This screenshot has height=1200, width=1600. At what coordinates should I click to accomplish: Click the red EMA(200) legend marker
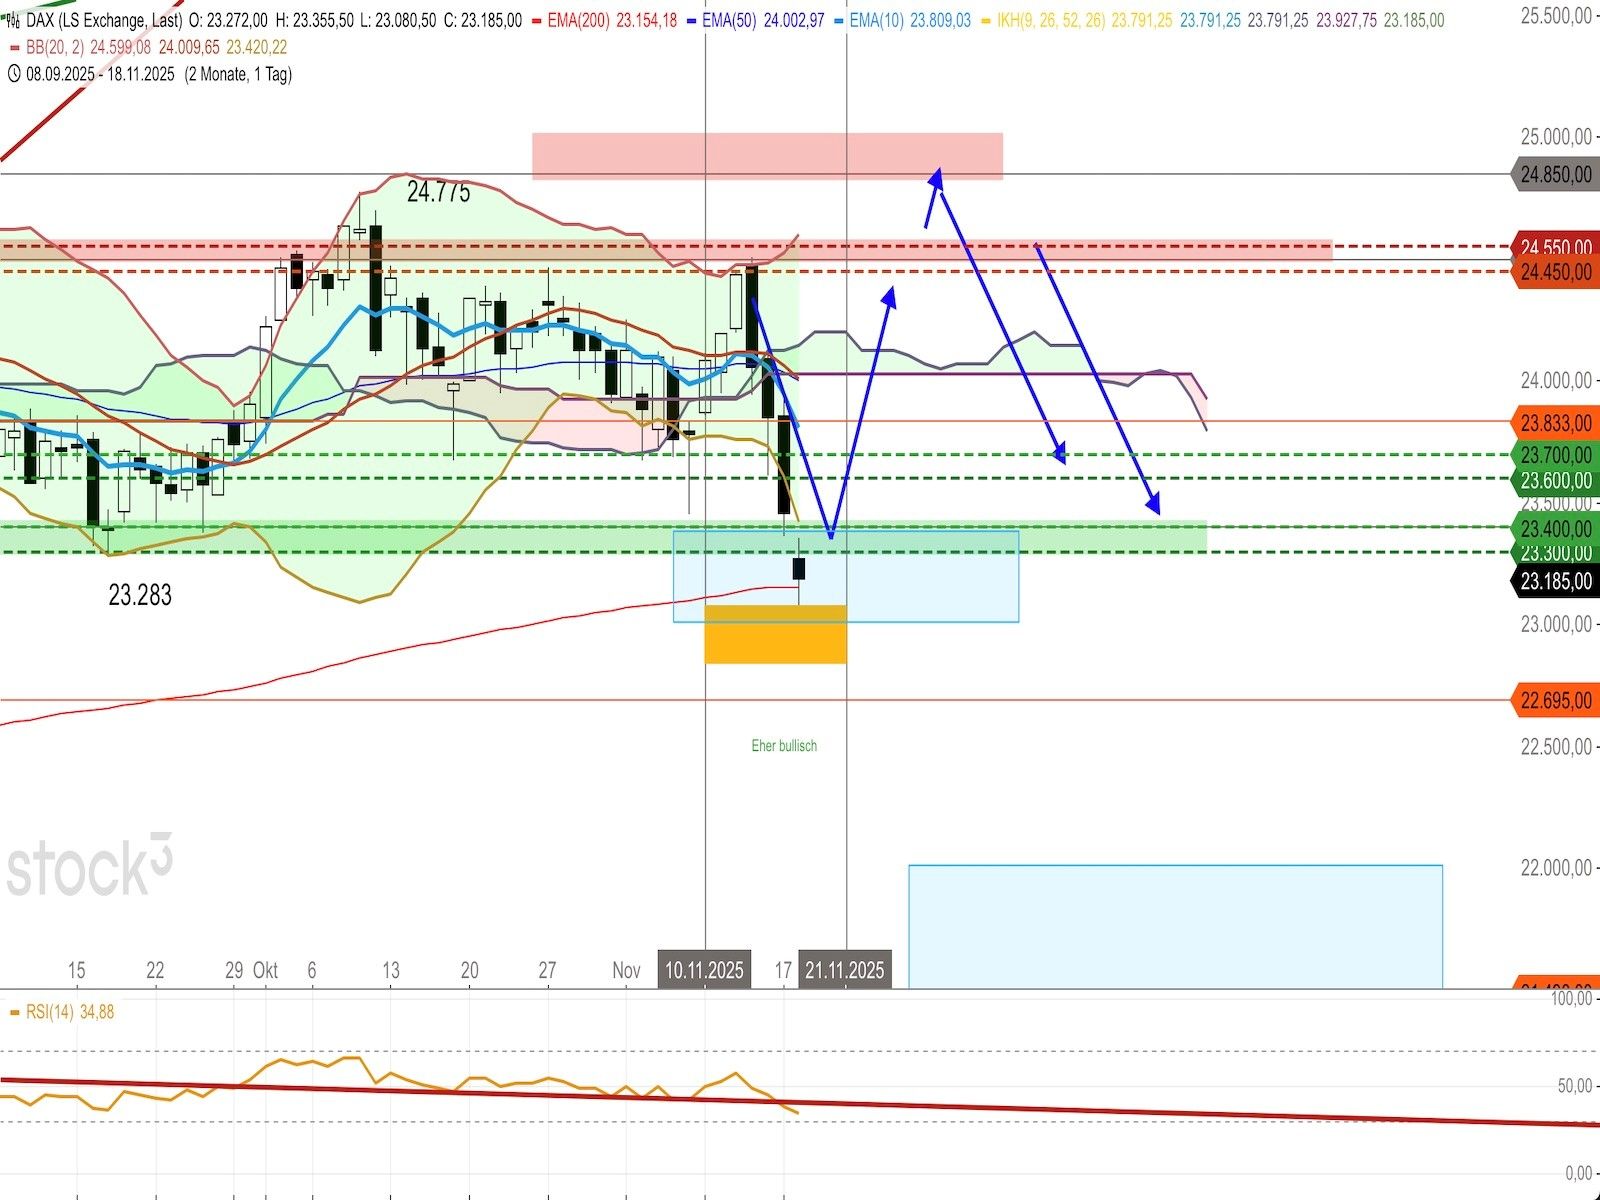pos(536,20)
